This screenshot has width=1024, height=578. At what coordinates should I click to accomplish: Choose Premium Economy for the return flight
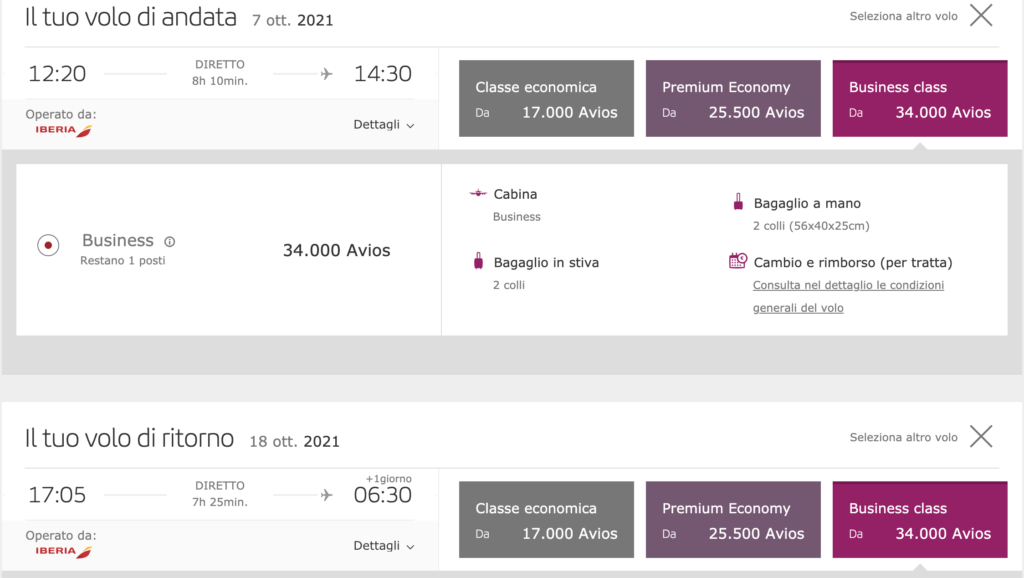pos(733,519)
